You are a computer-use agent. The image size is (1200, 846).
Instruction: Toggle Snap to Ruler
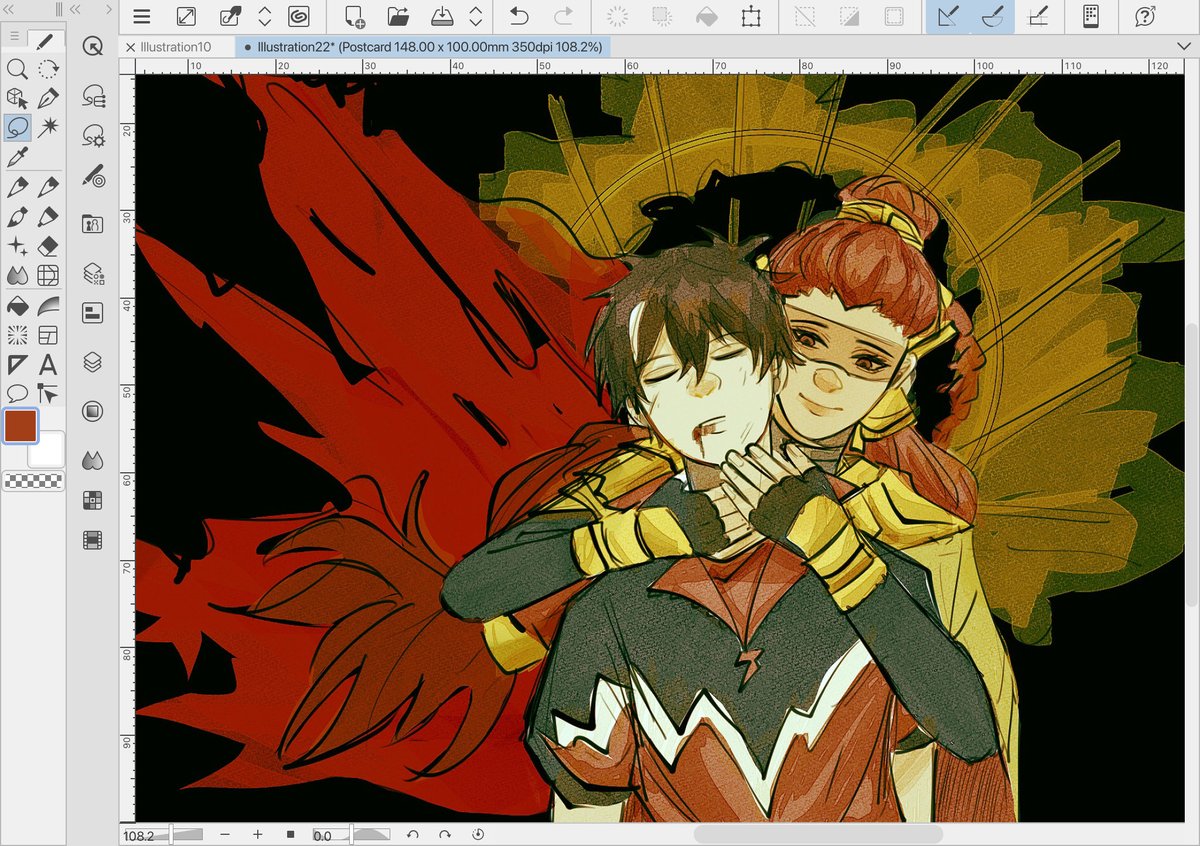[x=948, y=16]
